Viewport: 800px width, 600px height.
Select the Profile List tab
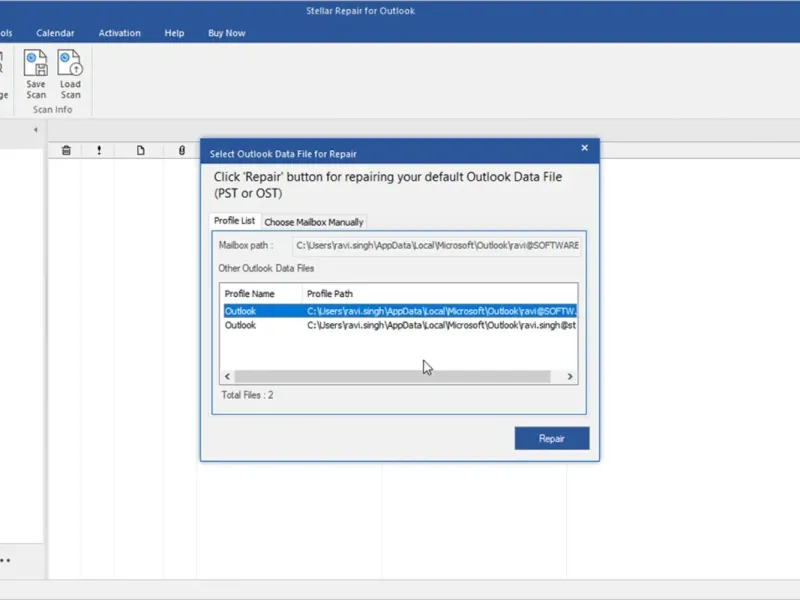coord(235,221)
